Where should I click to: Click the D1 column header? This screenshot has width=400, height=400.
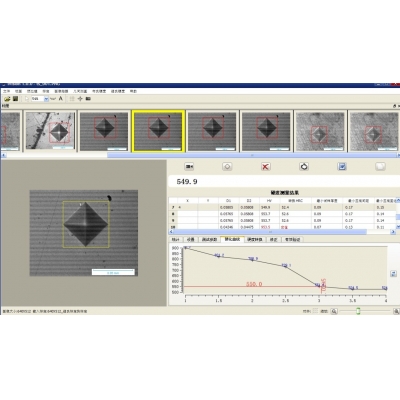click(229, 201)
